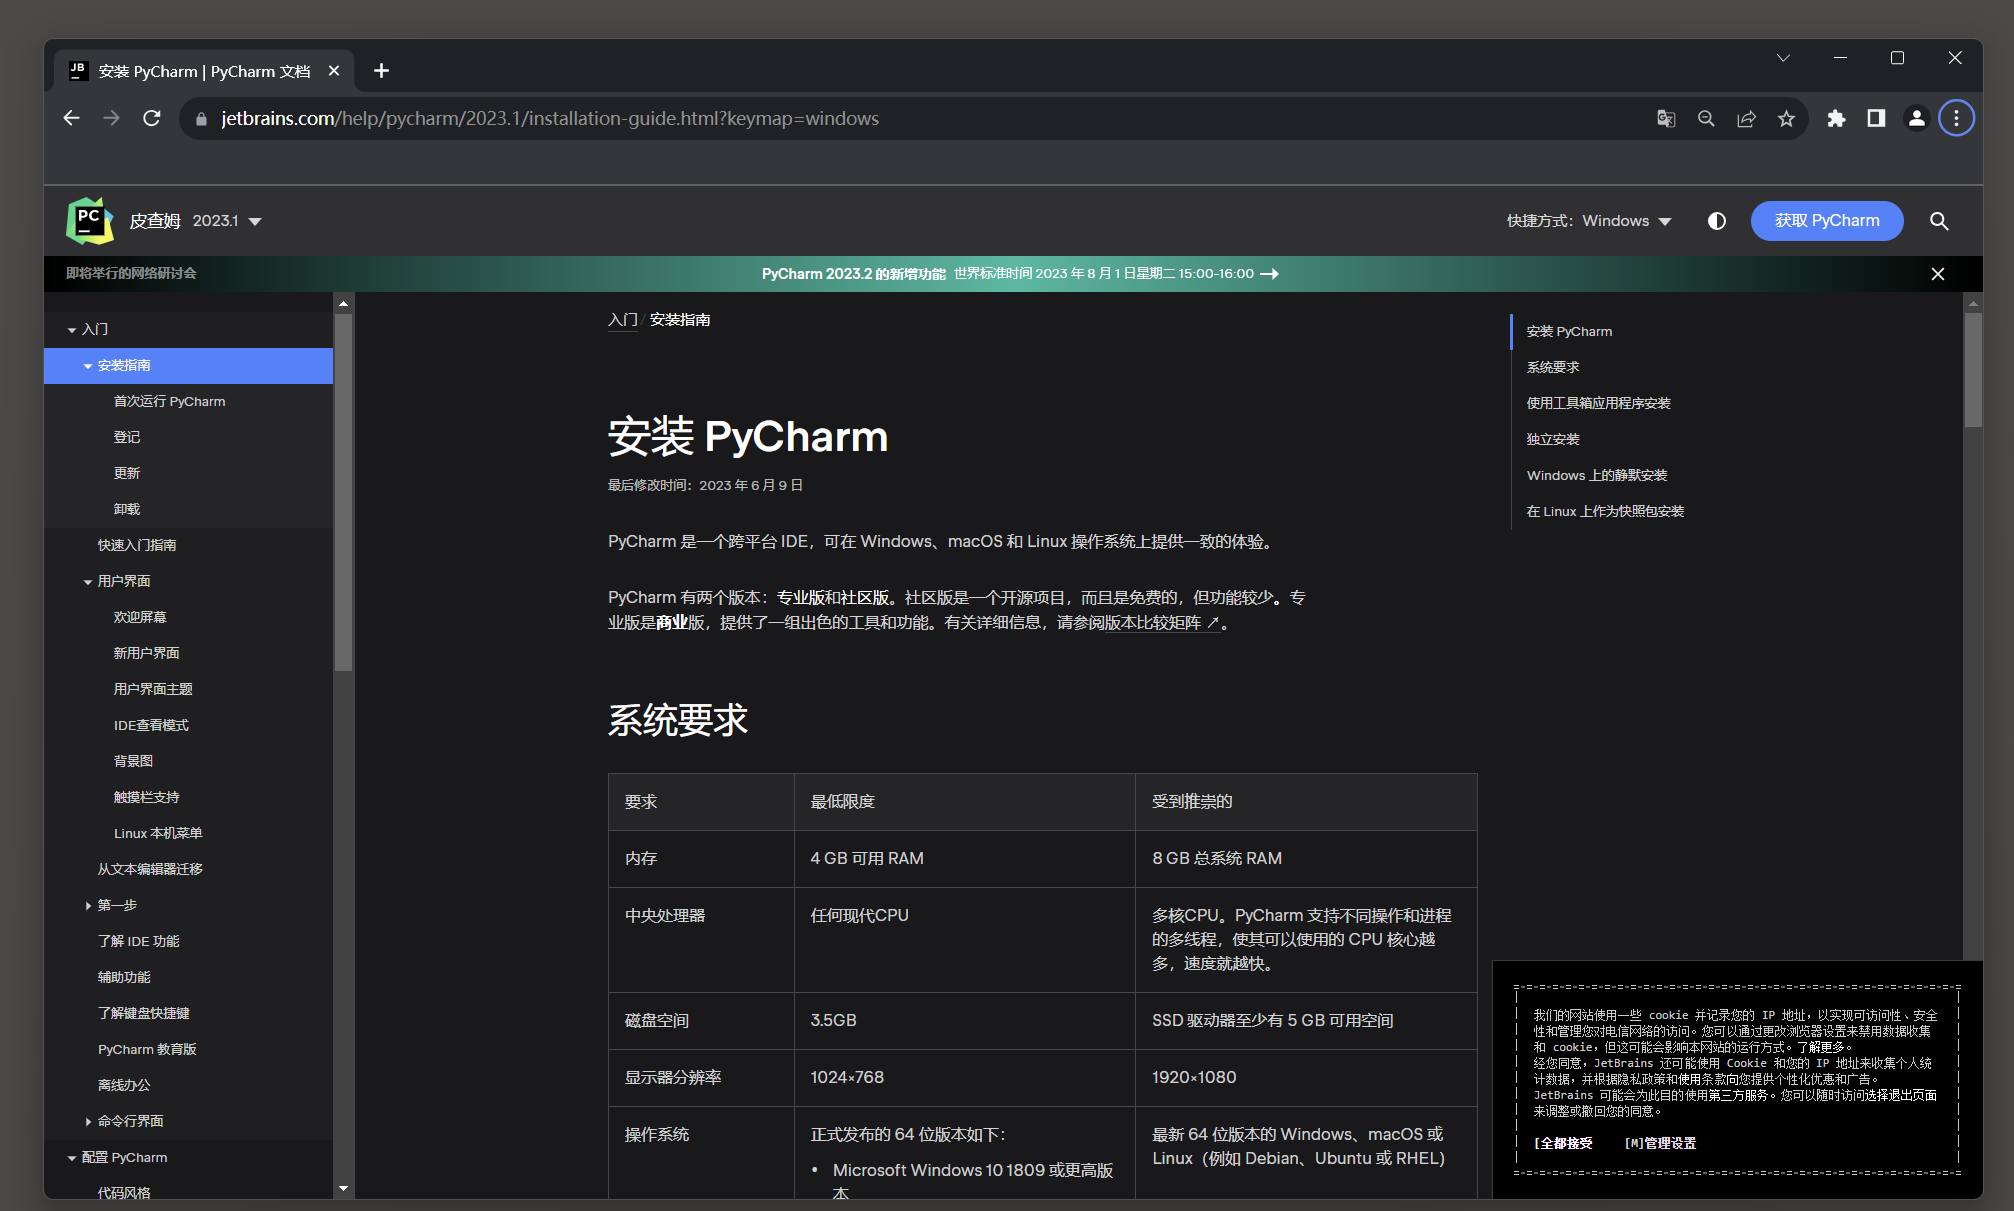Click the 入门 breadcrumb link
2014x1211 pixels.
click(622, 320)
